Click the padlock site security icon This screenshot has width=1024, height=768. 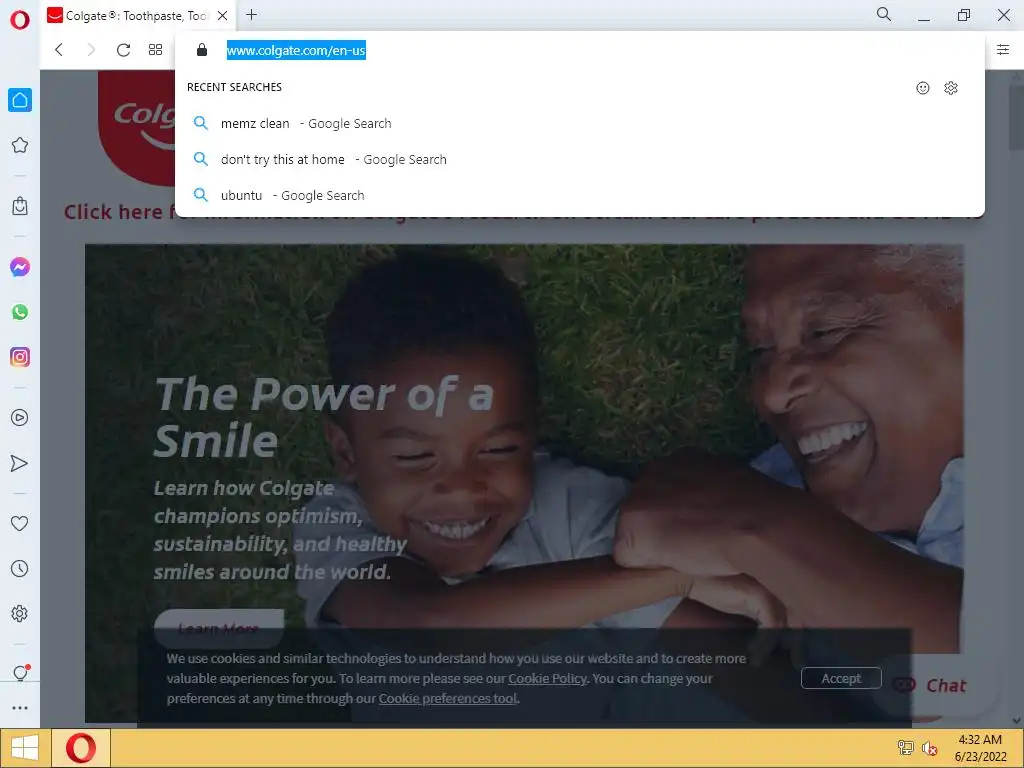202,50
